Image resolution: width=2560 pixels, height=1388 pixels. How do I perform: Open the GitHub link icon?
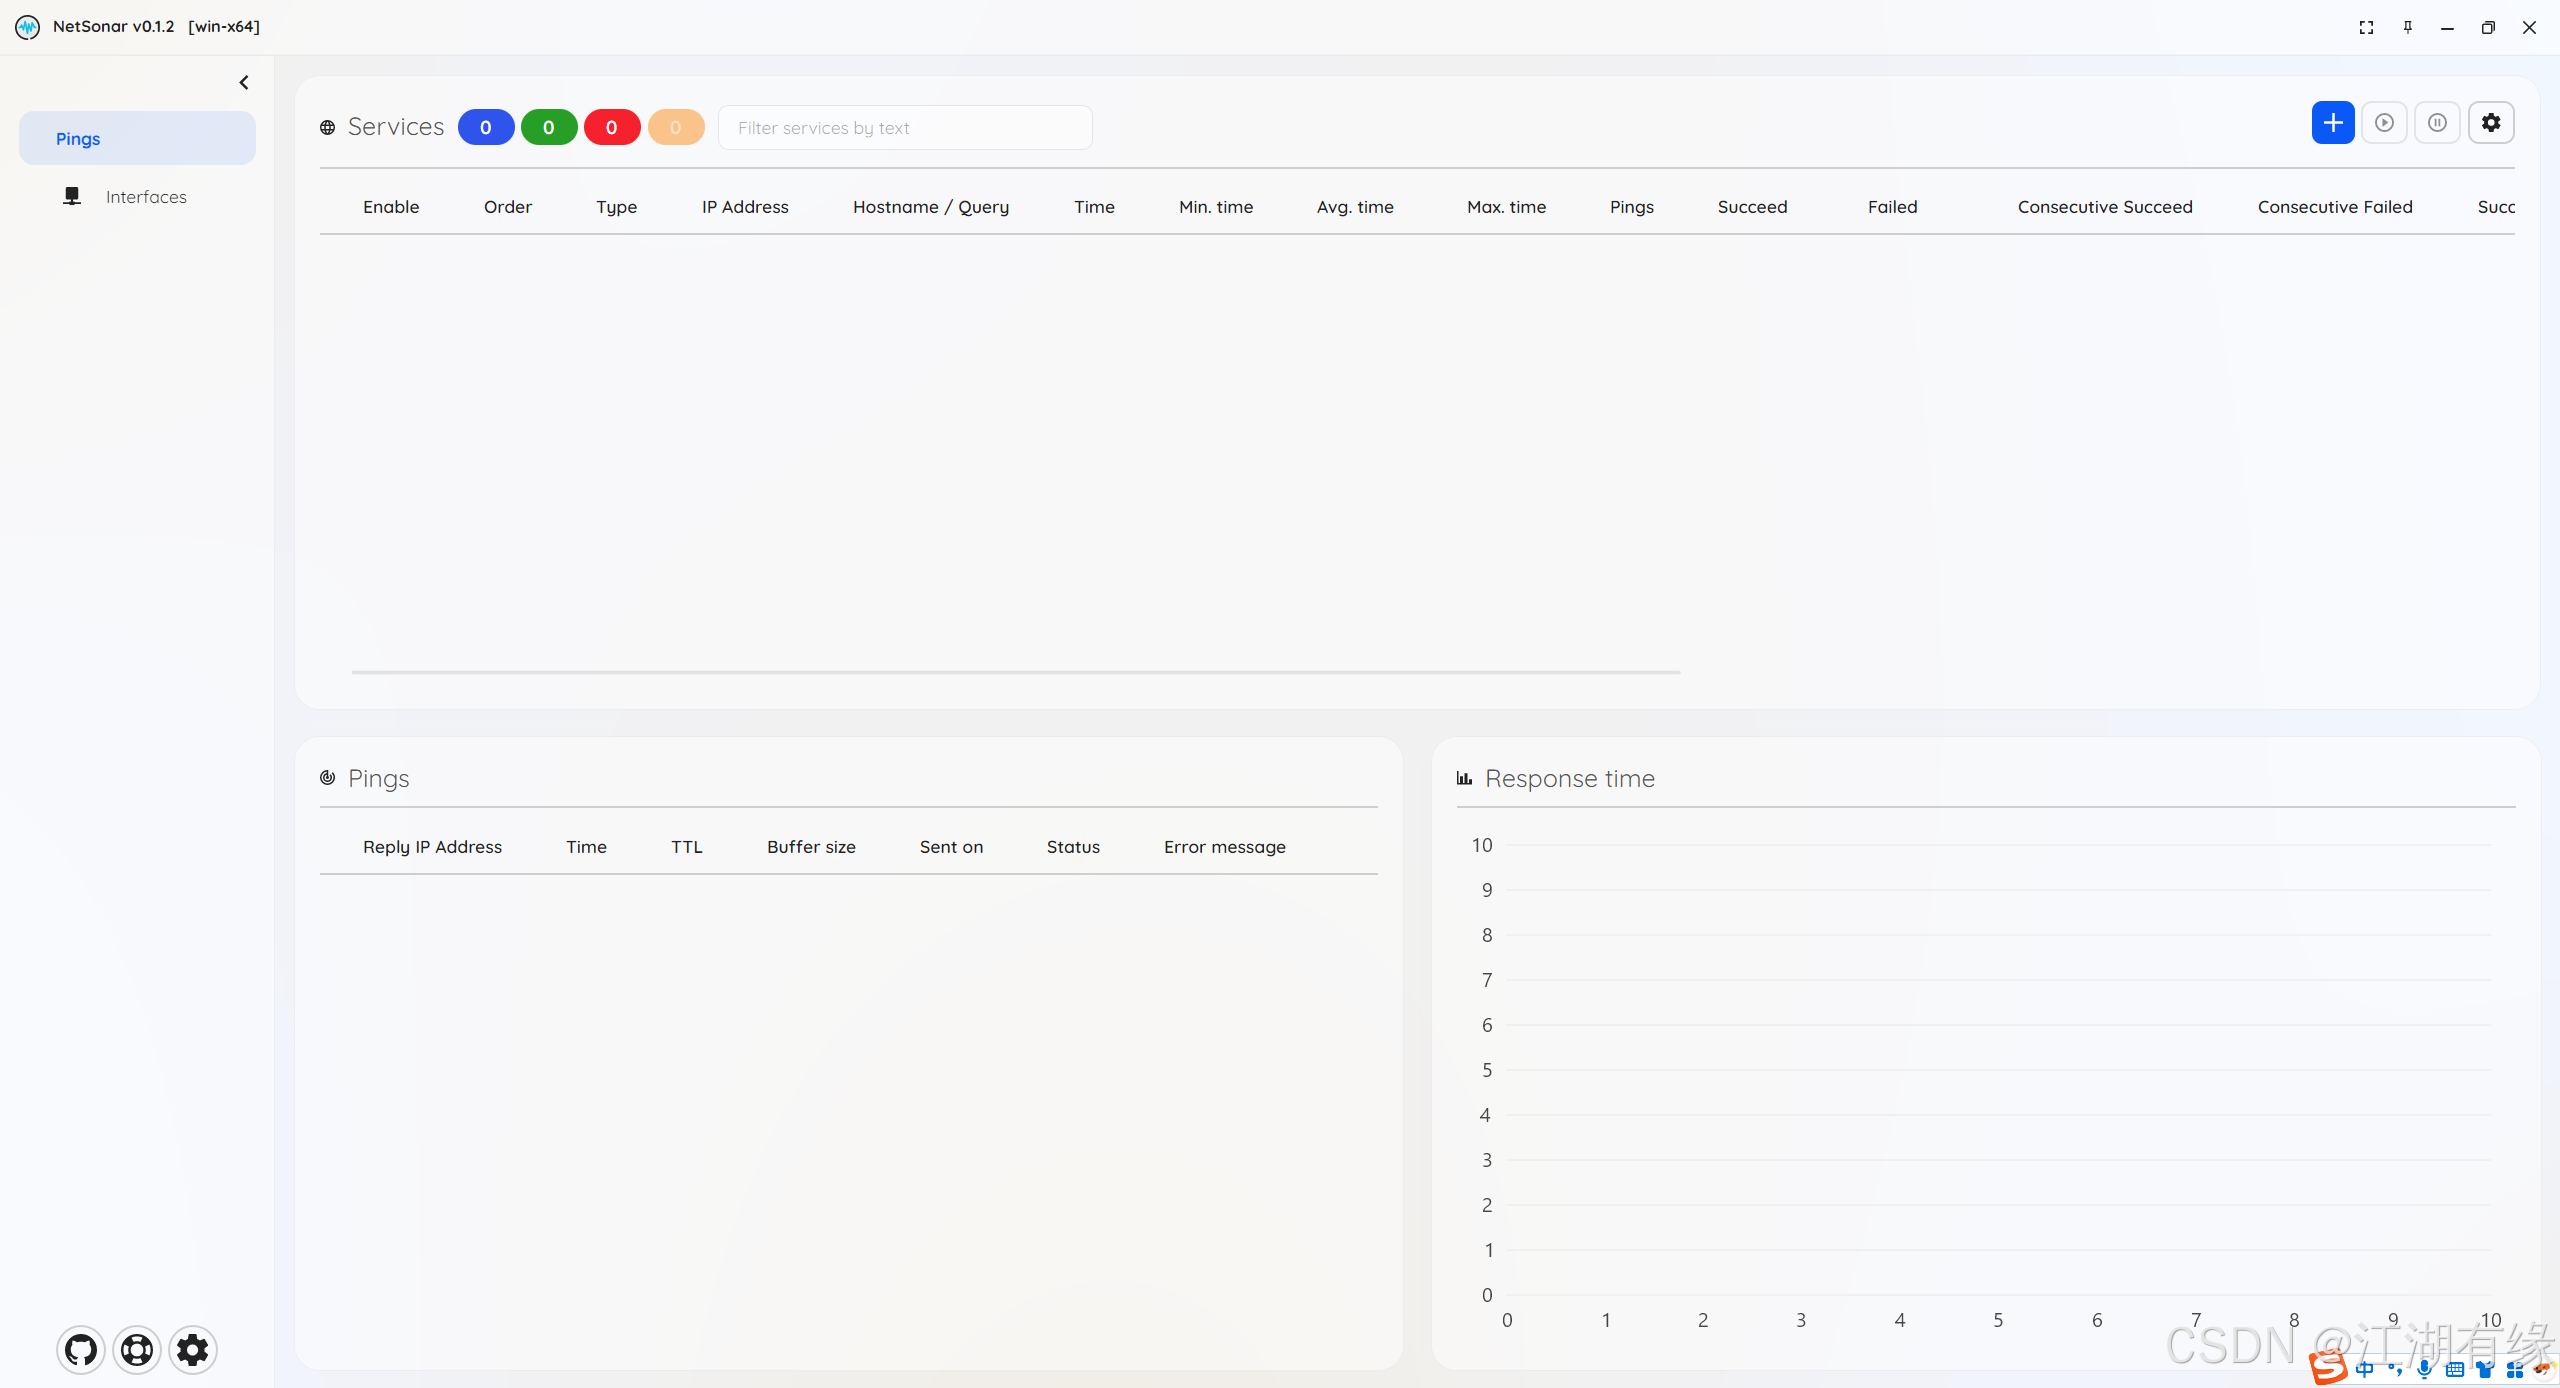coord(81,1350)
